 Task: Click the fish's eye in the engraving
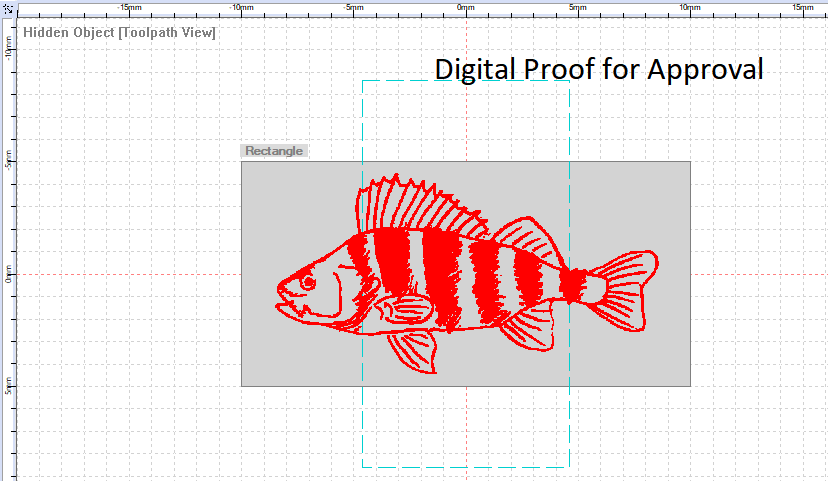point(308,283)
